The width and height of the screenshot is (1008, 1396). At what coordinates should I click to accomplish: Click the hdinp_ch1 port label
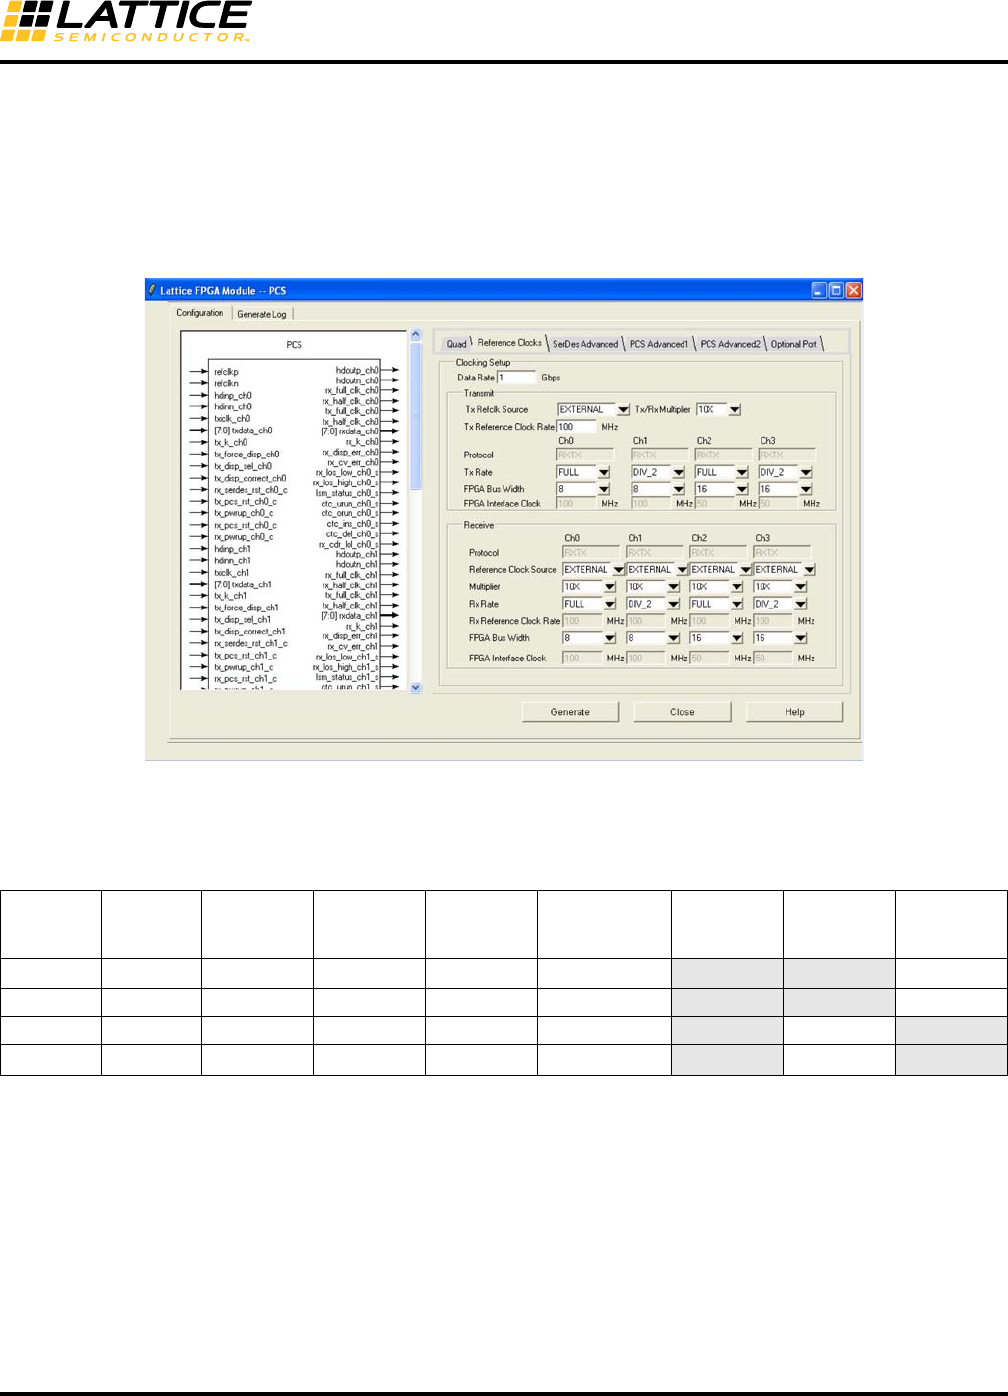coord(232,549)
